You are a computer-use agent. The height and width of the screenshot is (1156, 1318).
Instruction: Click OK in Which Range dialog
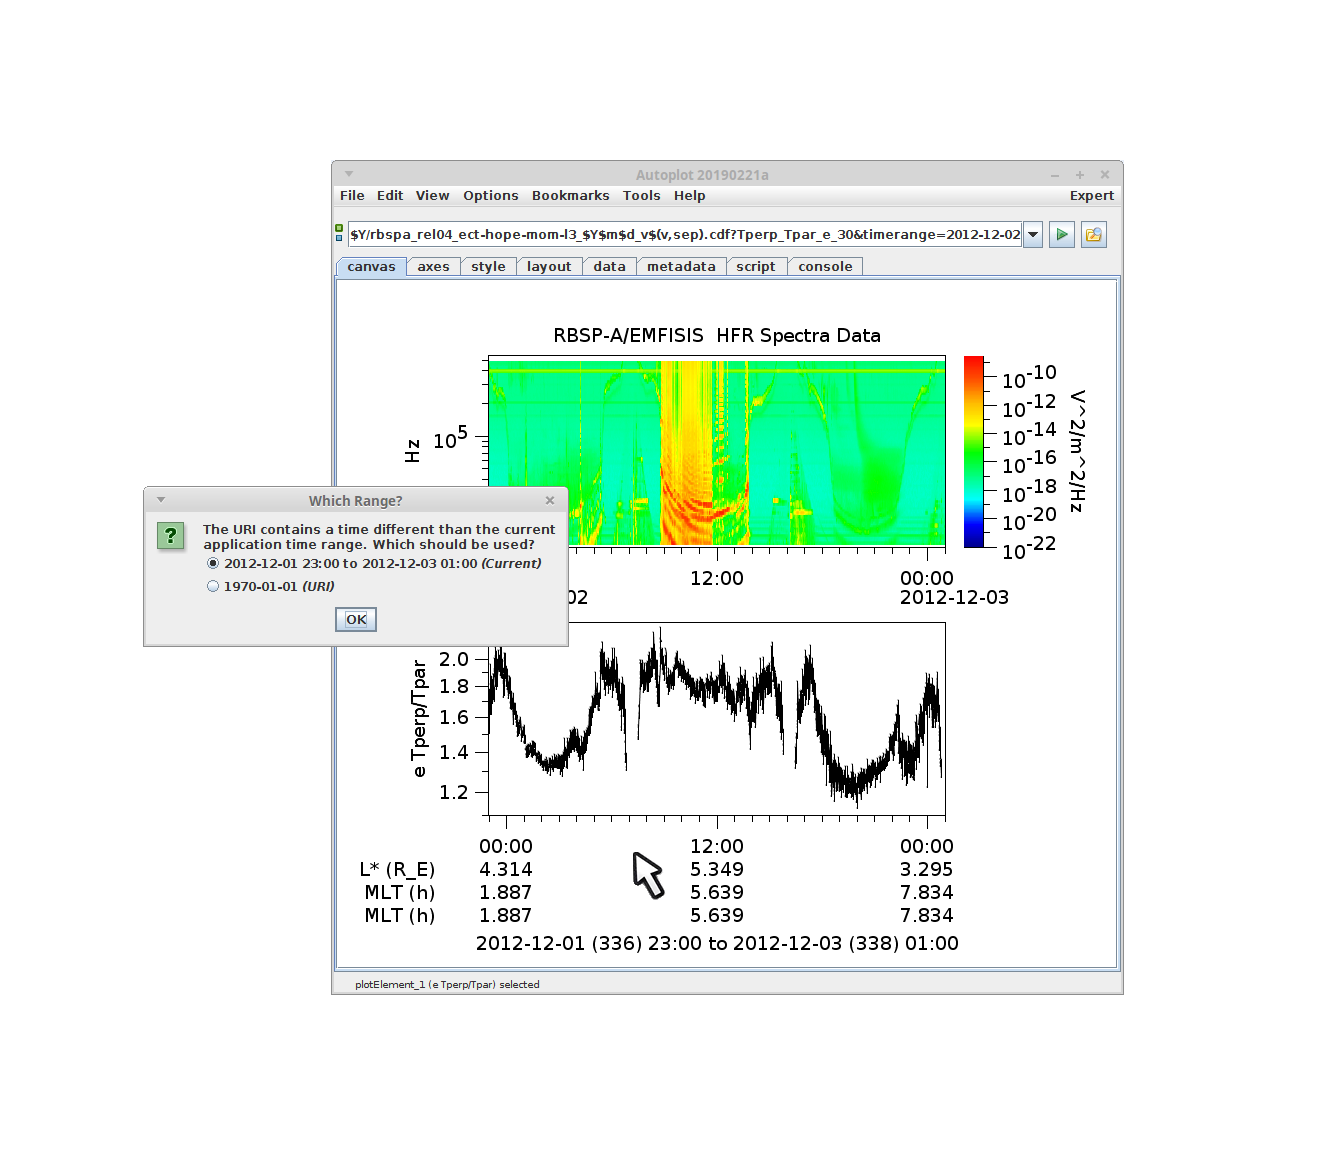click(356, 620)
